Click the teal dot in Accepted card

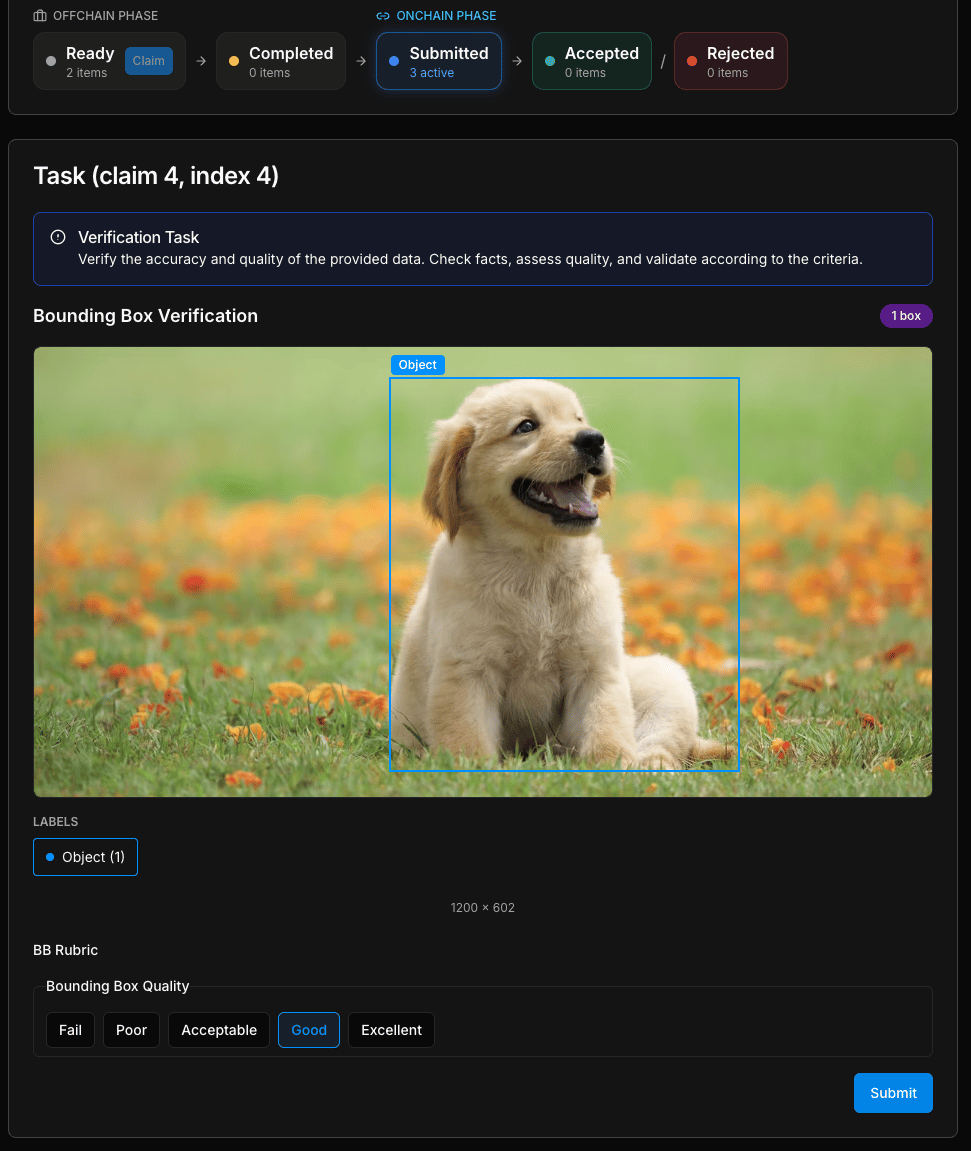[550, 61]
